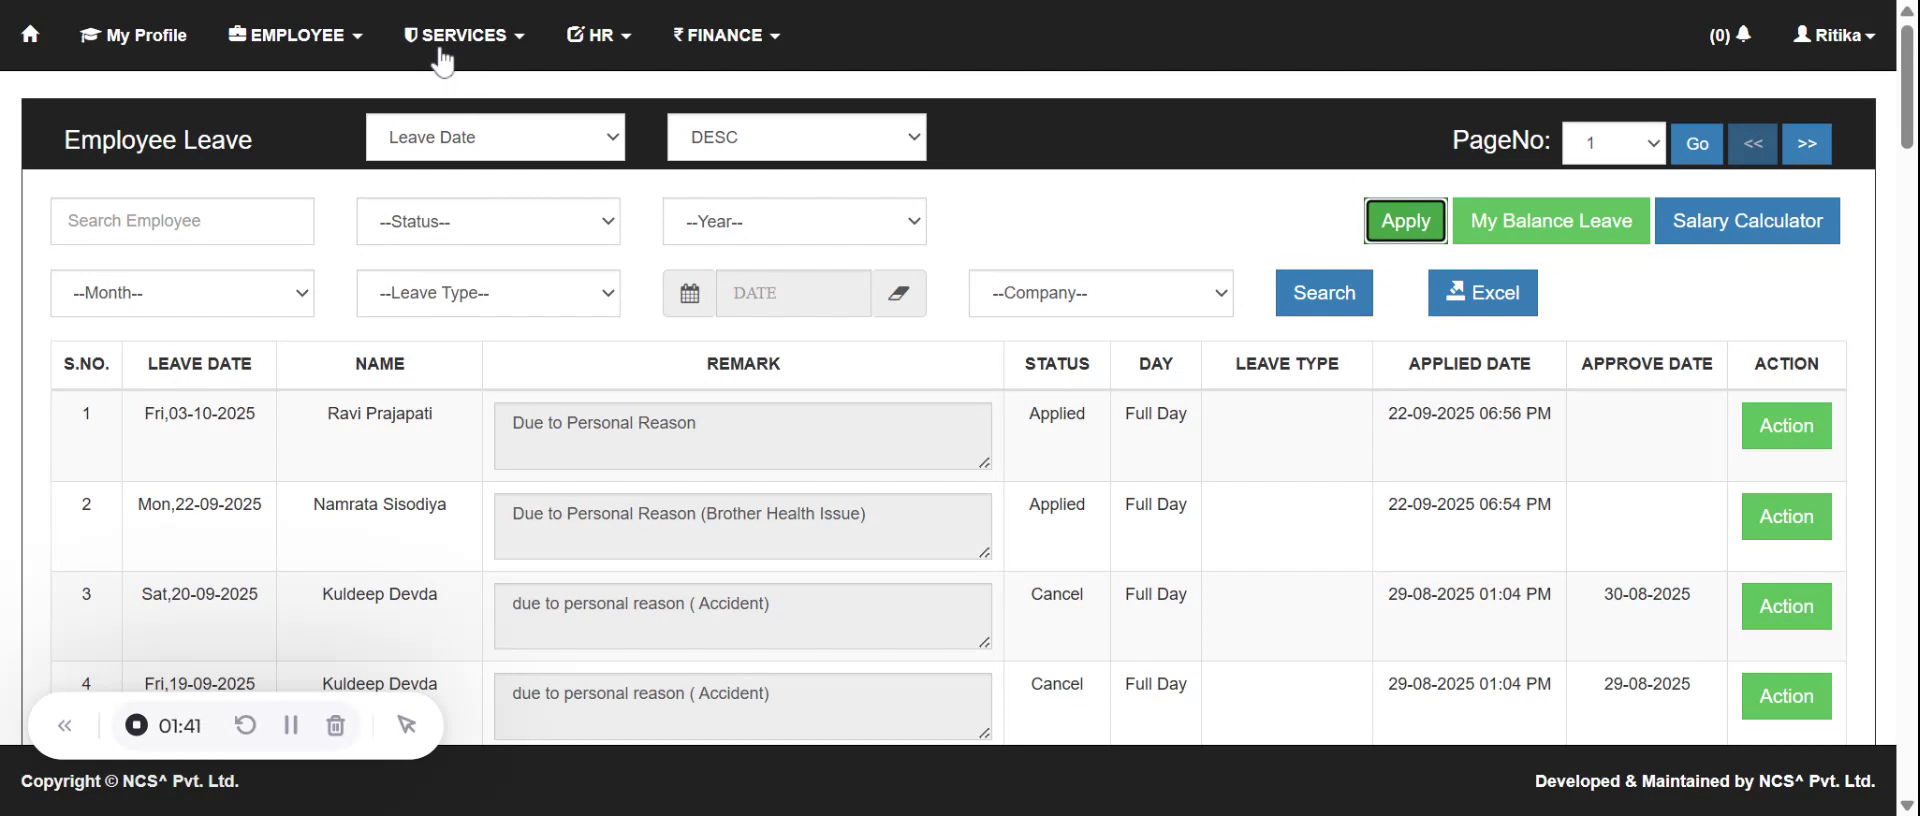Click the Search button
Viewport: 1920px width, 816px height.
point(1324,293)
